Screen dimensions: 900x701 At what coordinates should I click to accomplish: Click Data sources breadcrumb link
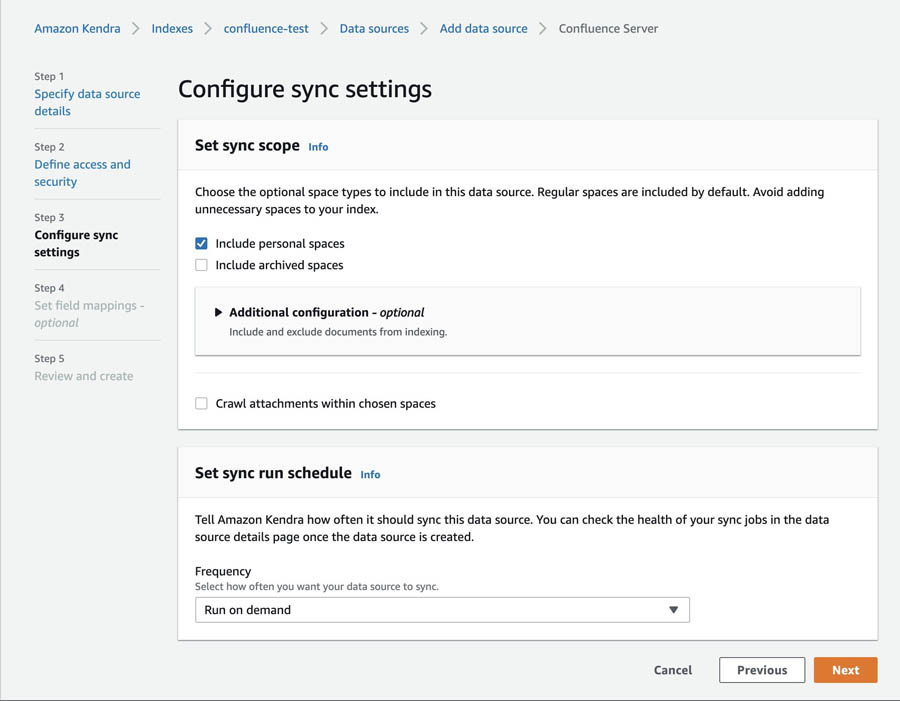[x=374, y=29]
